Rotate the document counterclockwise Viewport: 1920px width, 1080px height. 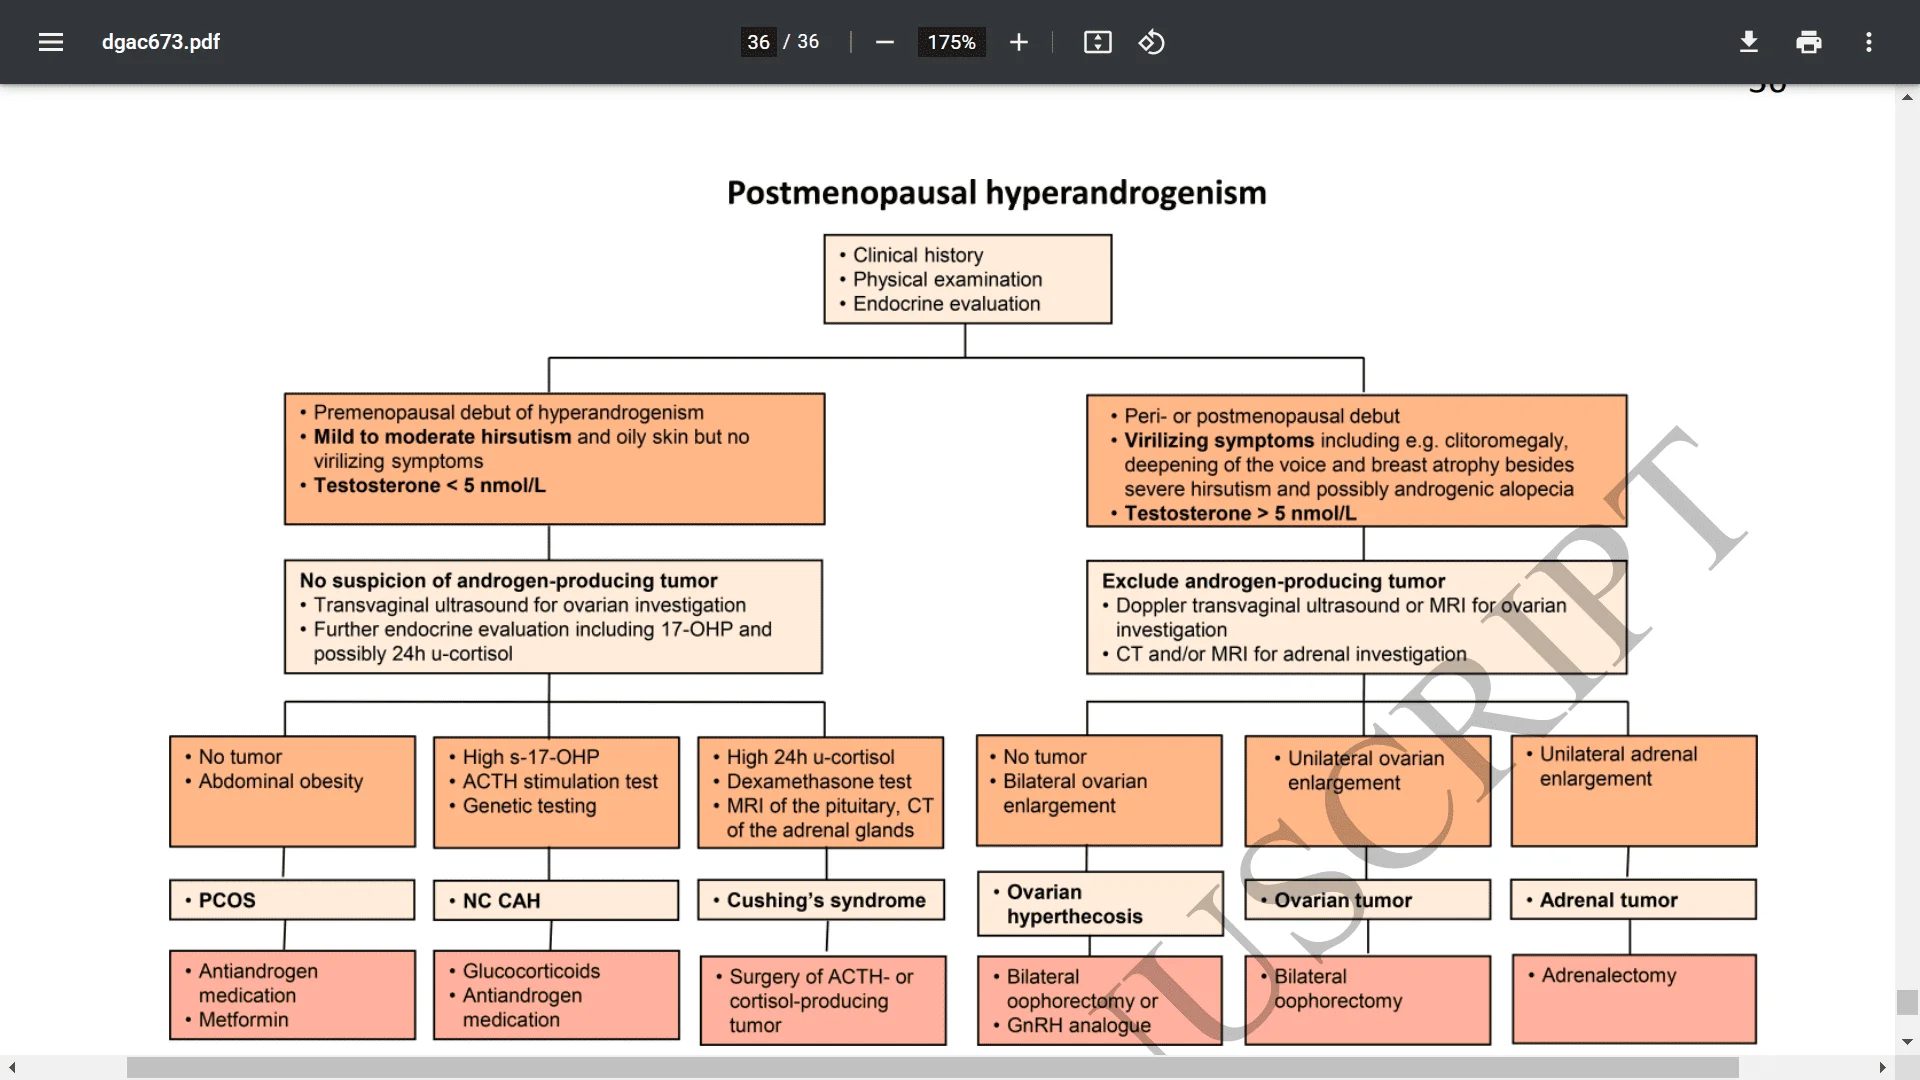1152,42
